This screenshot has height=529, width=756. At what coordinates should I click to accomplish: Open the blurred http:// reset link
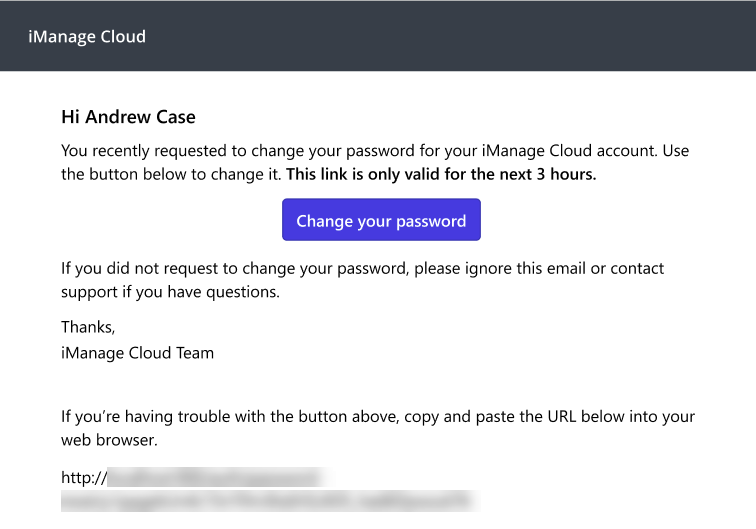coord(215,478)
